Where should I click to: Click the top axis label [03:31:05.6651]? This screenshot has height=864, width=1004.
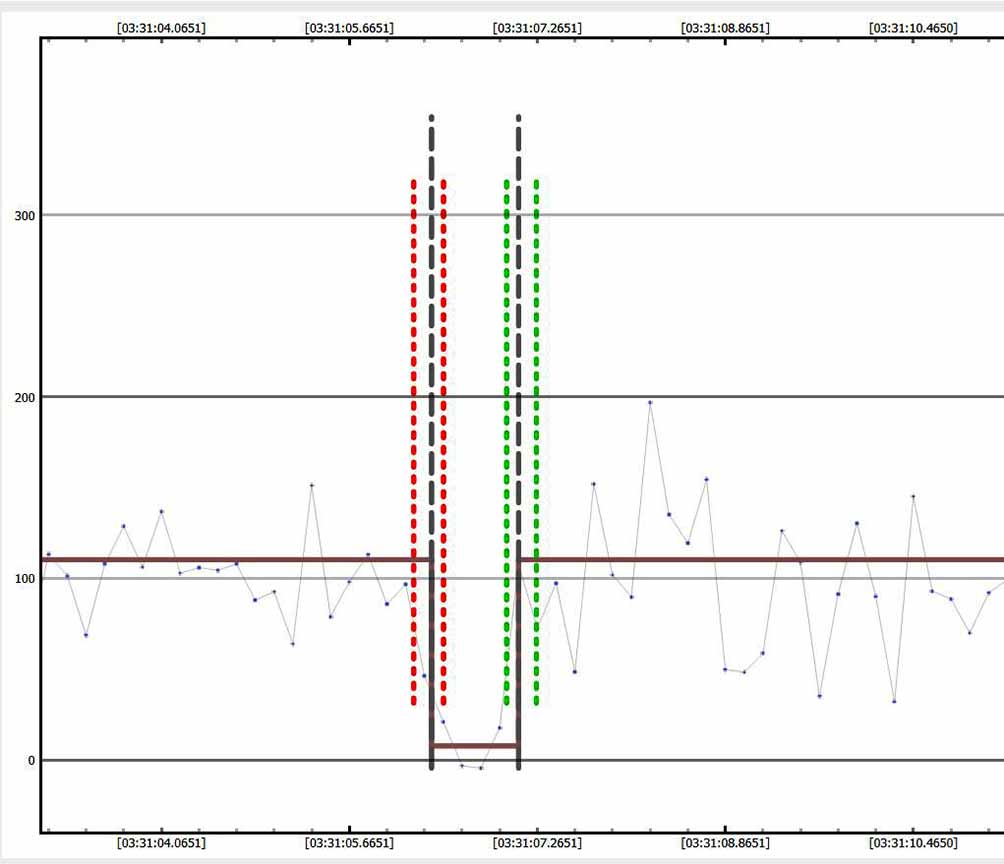349,28
